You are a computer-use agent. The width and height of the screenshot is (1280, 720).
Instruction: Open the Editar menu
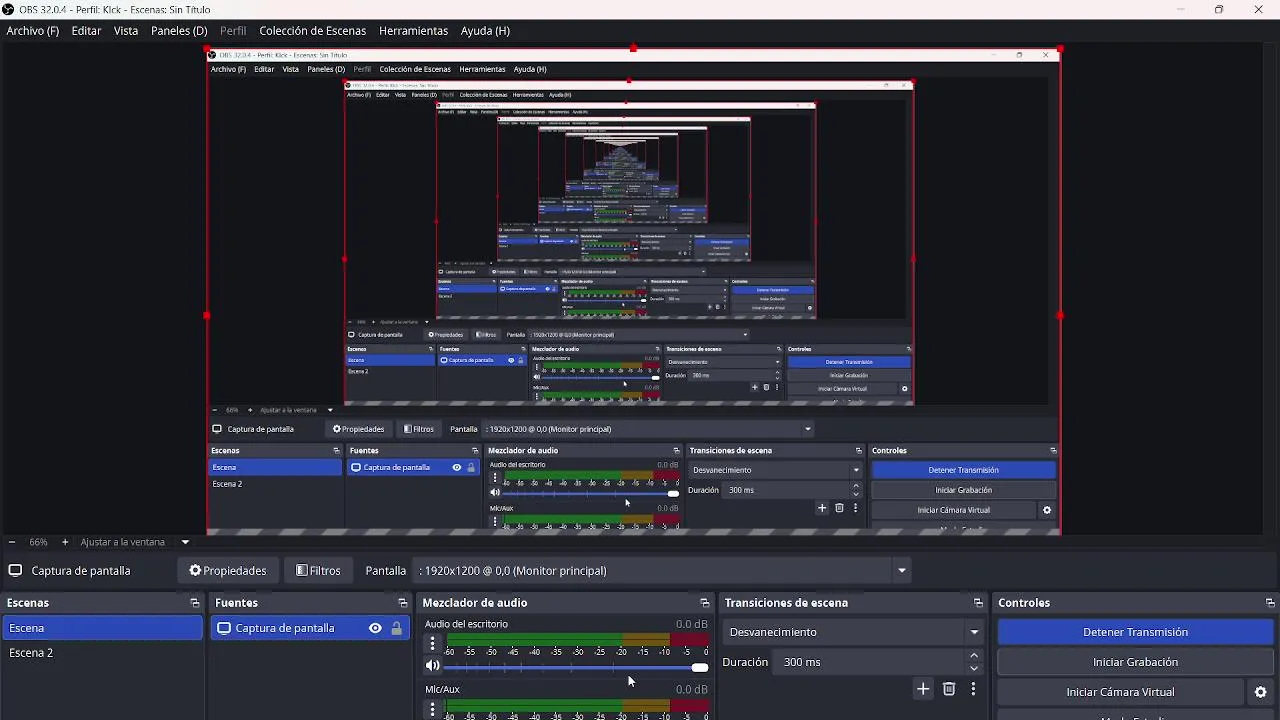(x=86, y=31)
